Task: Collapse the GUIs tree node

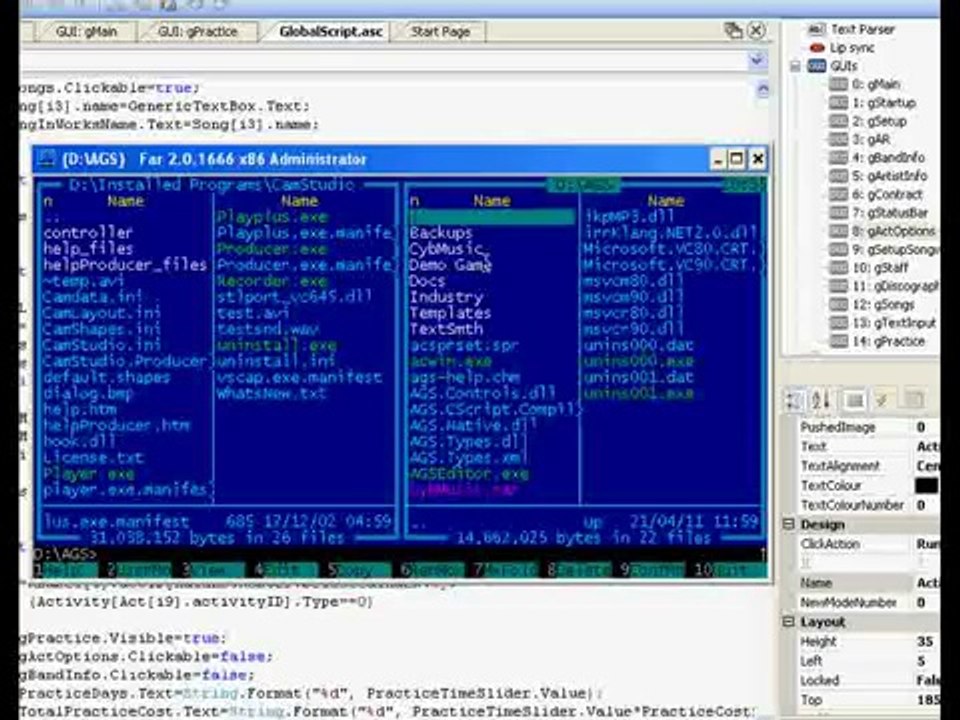Action: click(795, 66)
